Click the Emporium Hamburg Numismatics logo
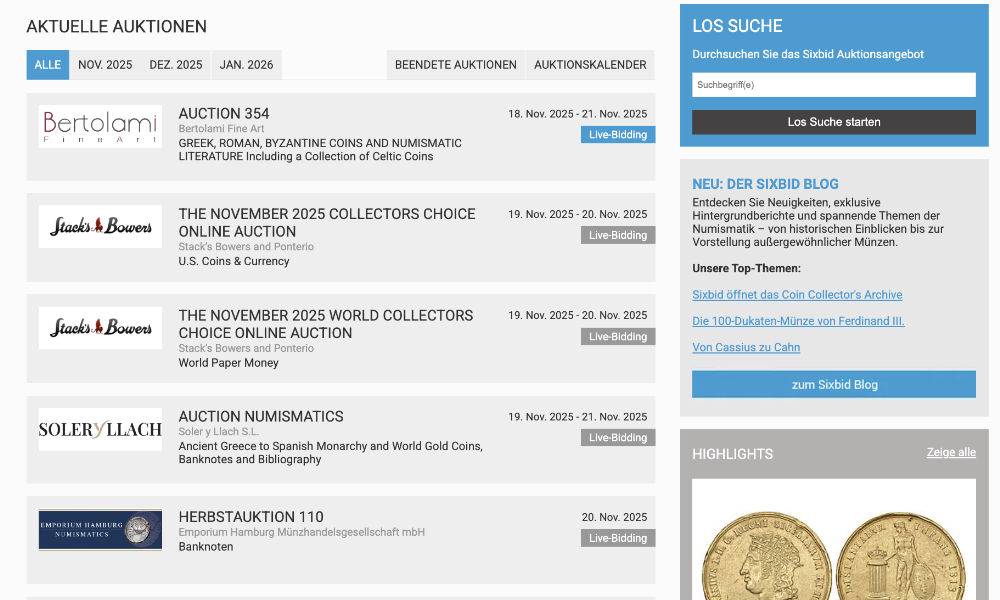Image resolution: width=1000 pixels, height=600 pixels. point(100,529)
